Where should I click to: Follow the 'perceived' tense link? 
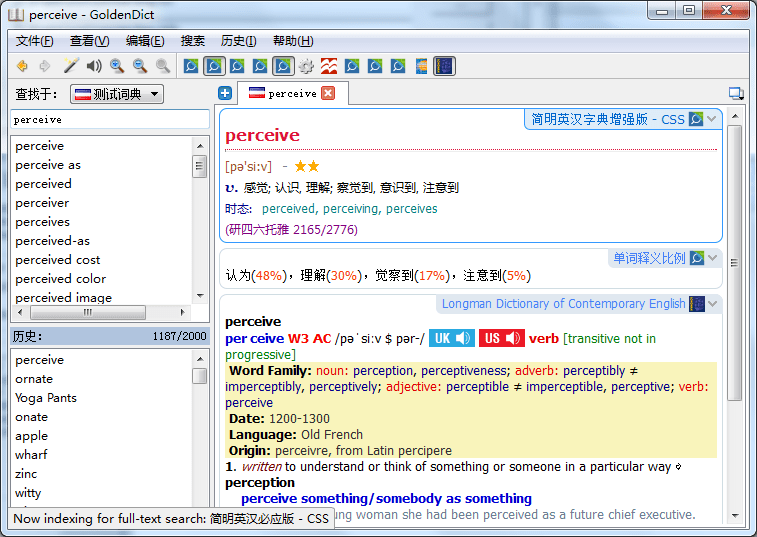pos(288,209)
